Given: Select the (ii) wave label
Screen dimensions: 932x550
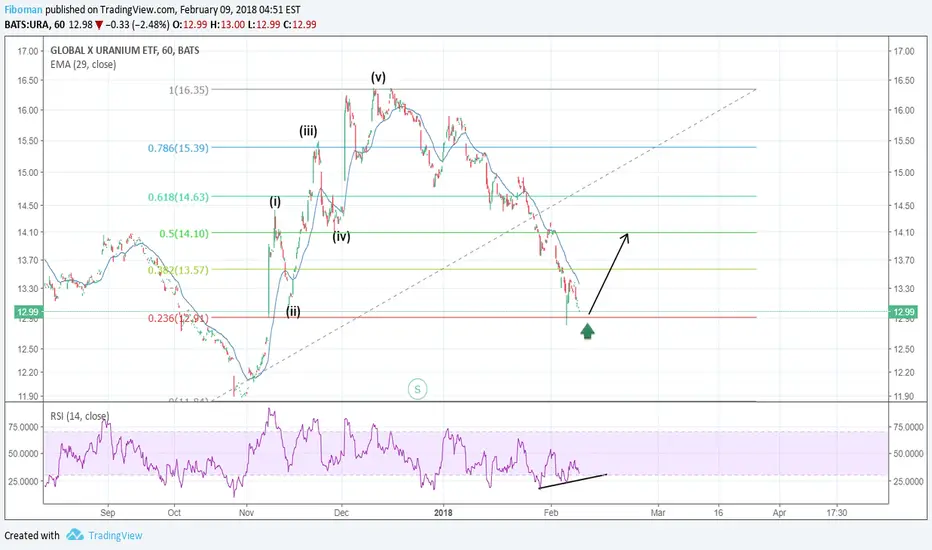Looking at the screenshot, I should pyautogui.click(x=293, y=311).
